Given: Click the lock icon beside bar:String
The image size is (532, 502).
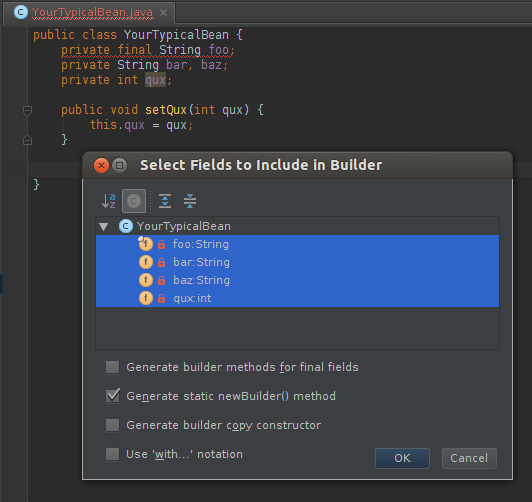Looking at the screenshot, I should [x=162, y=262].
